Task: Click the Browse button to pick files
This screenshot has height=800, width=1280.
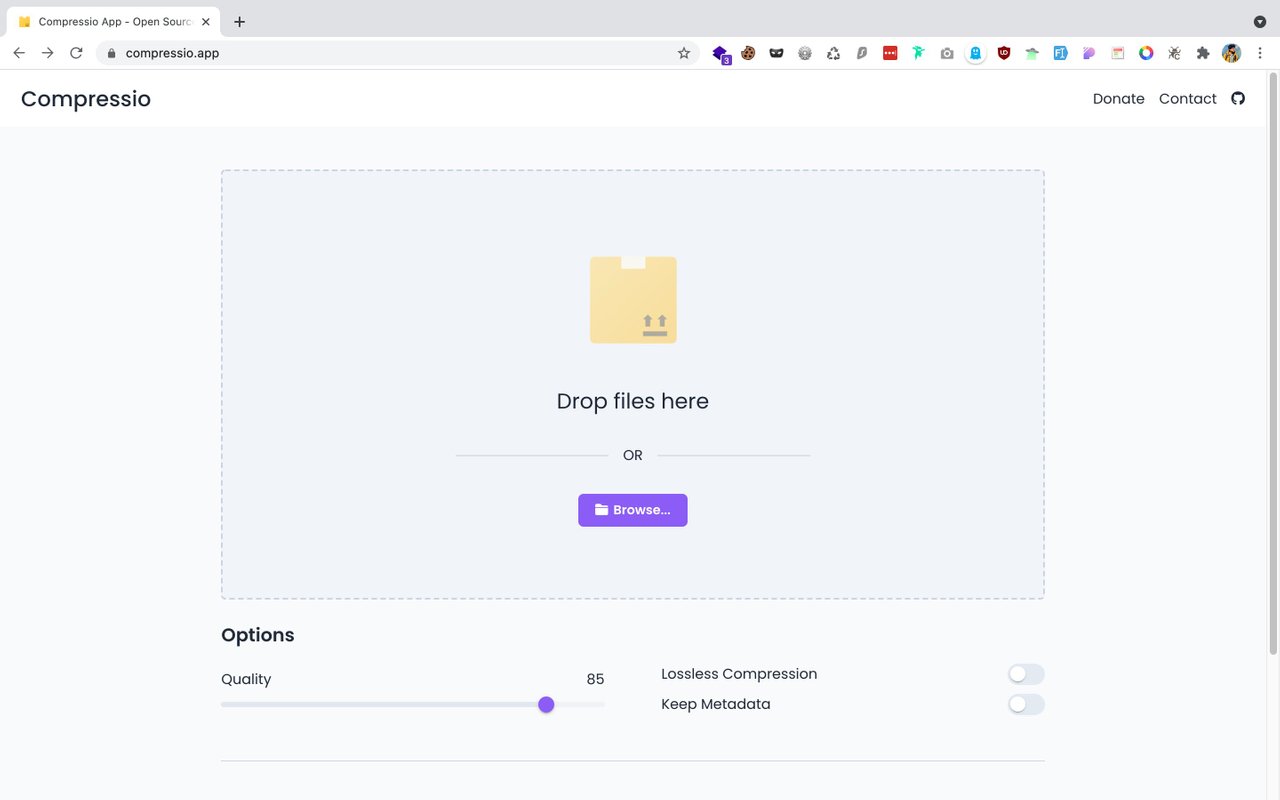Action: pos(632,510)
